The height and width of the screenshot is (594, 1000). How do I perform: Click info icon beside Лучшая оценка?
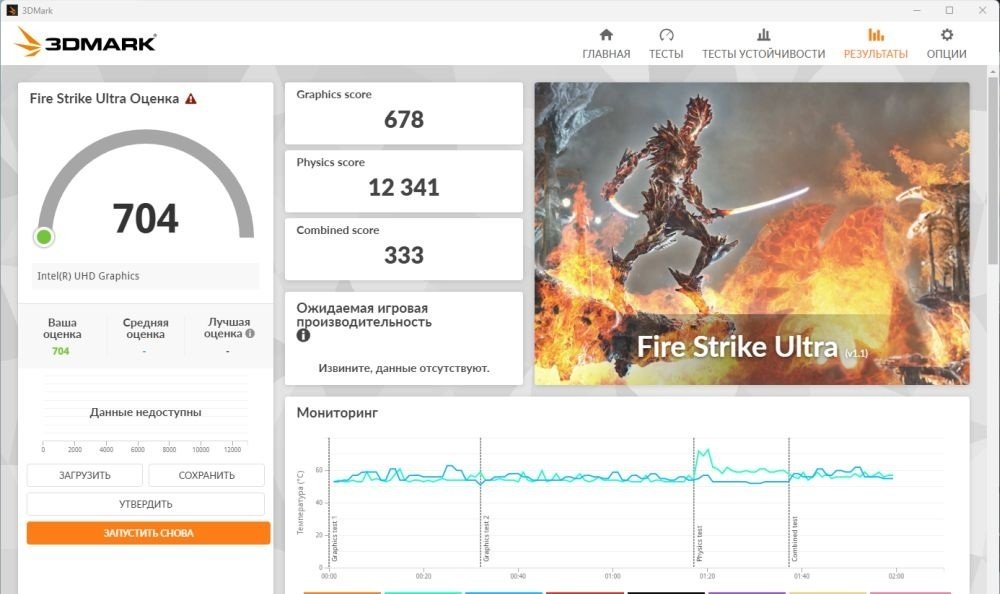pos(250,333)
